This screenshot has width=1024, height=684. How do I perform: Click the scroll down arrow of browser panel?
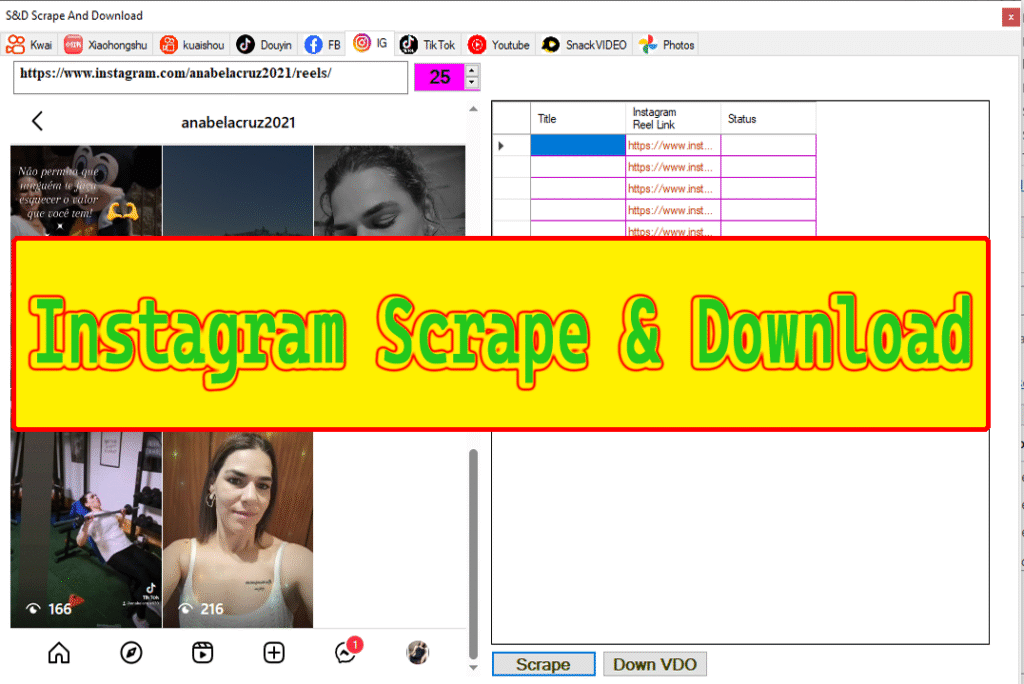[x=473, y=667]
